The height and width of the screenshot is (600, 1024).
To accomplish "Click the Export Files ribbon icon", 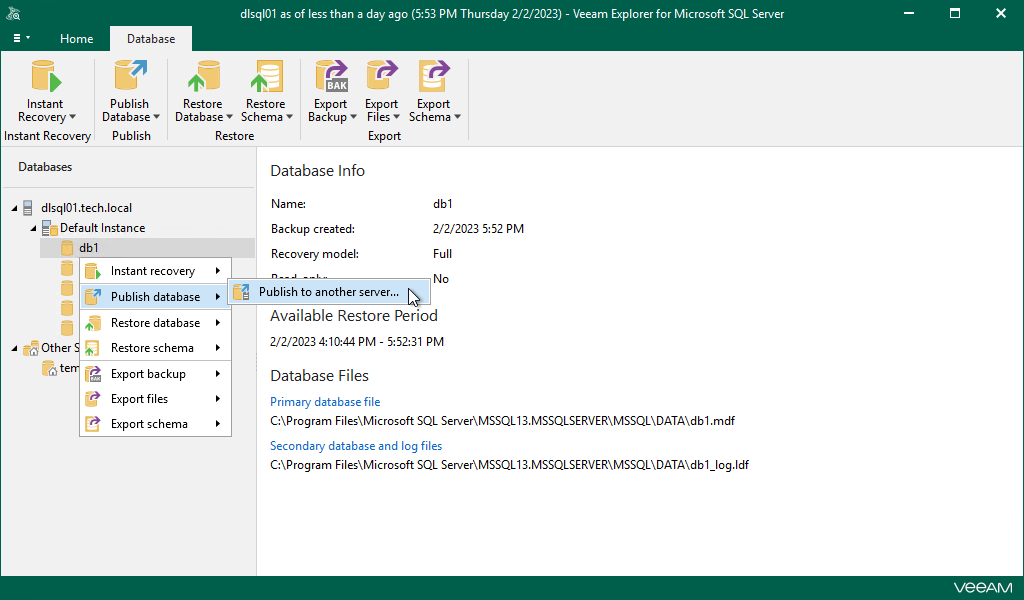I will [x=382, y=76].
